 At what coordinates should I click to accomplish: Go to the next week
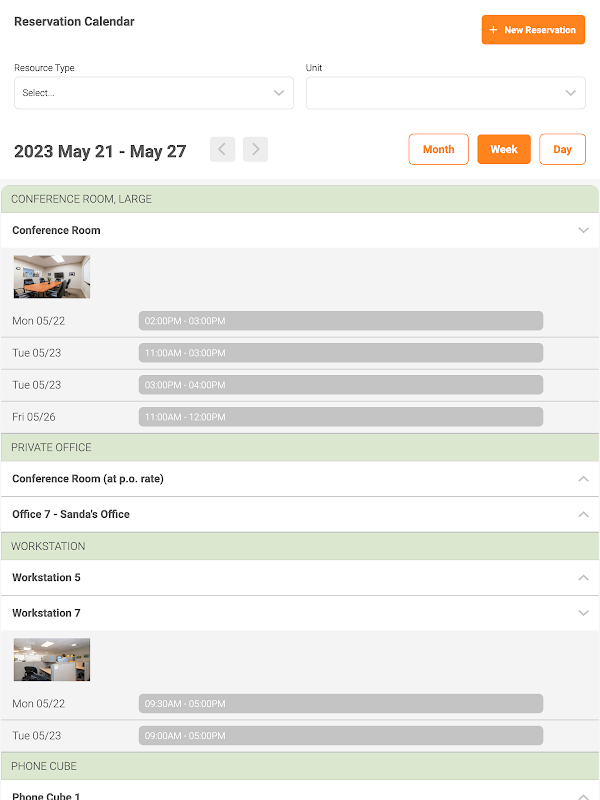coord(256,149)
